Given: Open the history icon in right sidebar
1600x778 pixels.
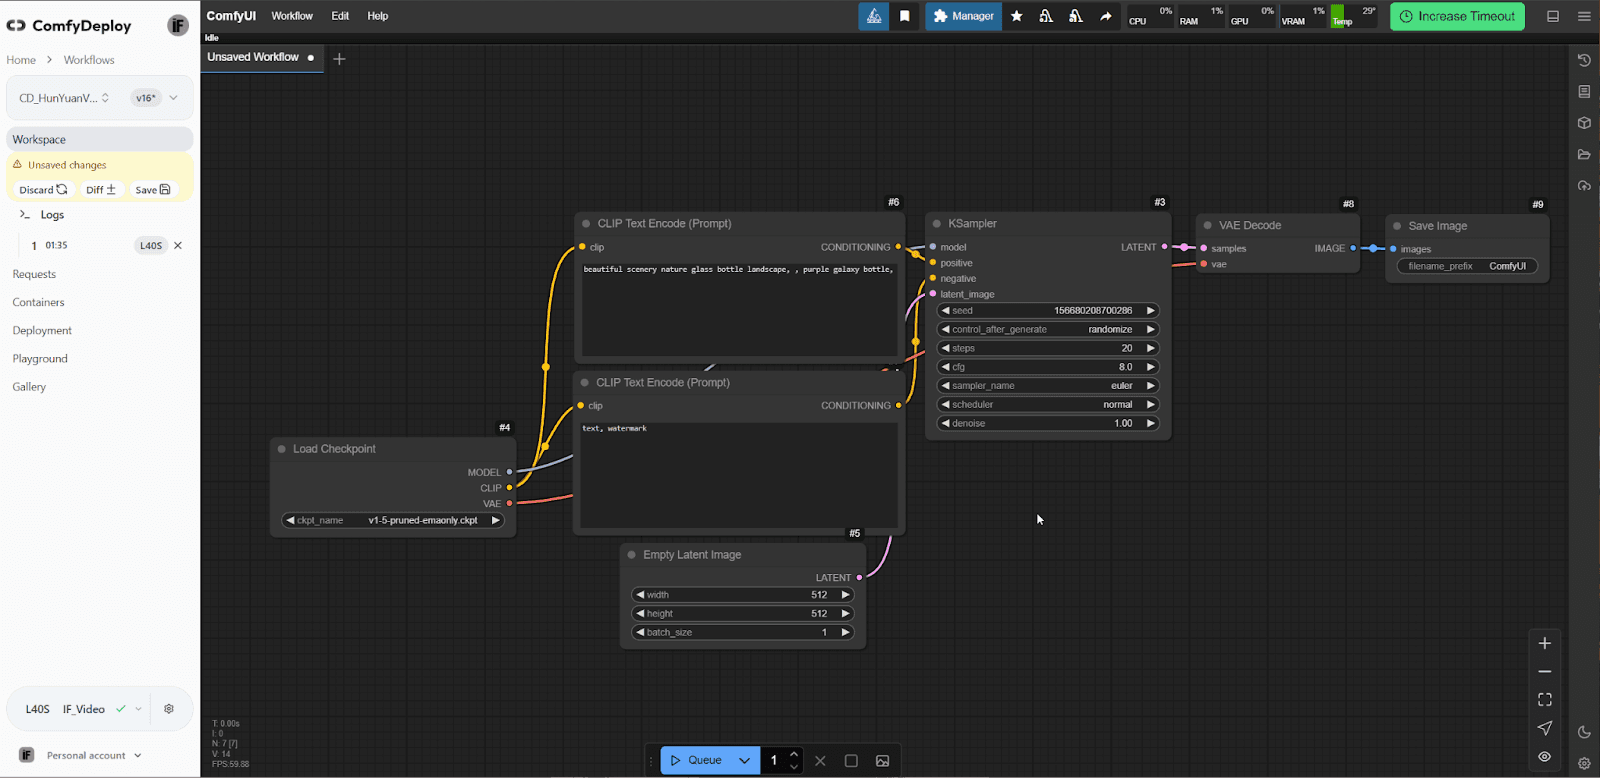Looking at the screenshot, I should (x=1584, y=60).
